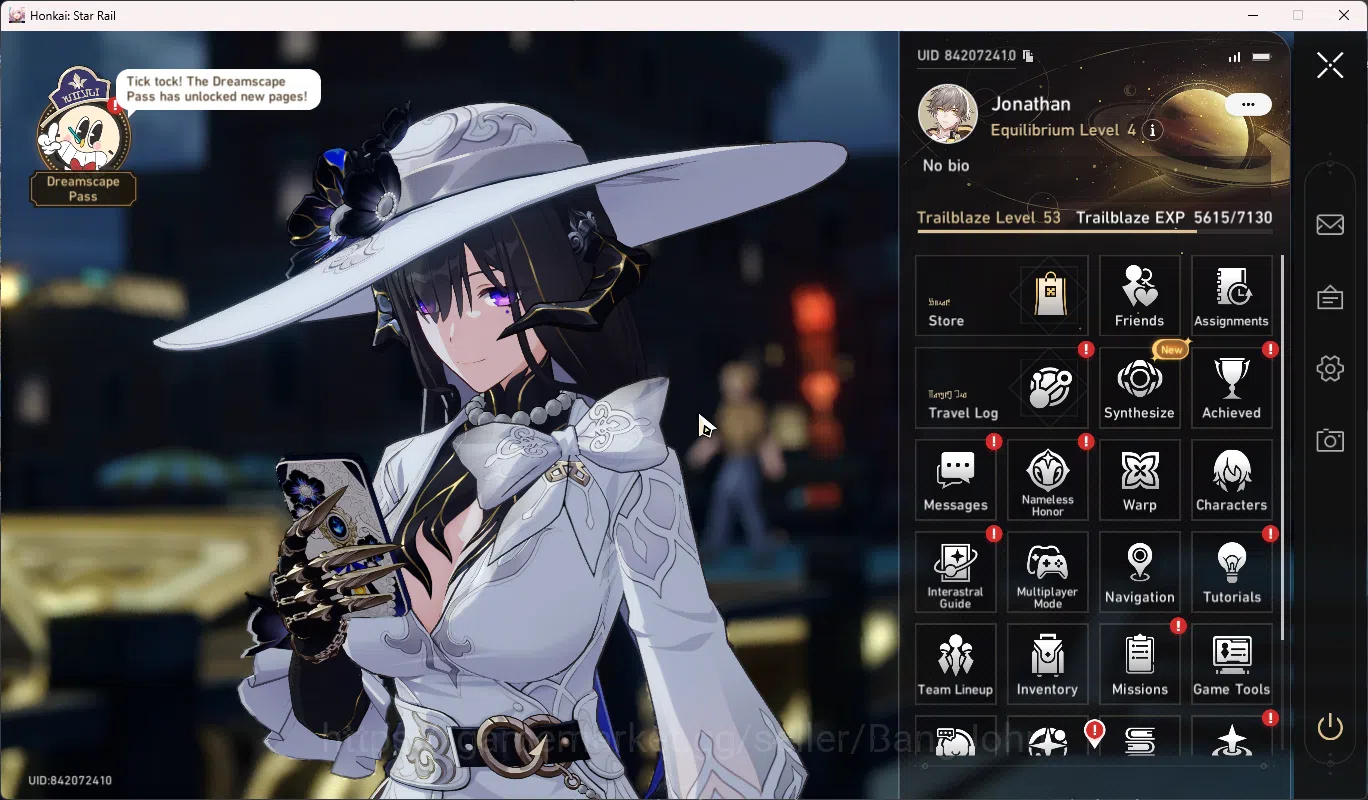
Task: Open the Inventory menu
Action: 1047,664
